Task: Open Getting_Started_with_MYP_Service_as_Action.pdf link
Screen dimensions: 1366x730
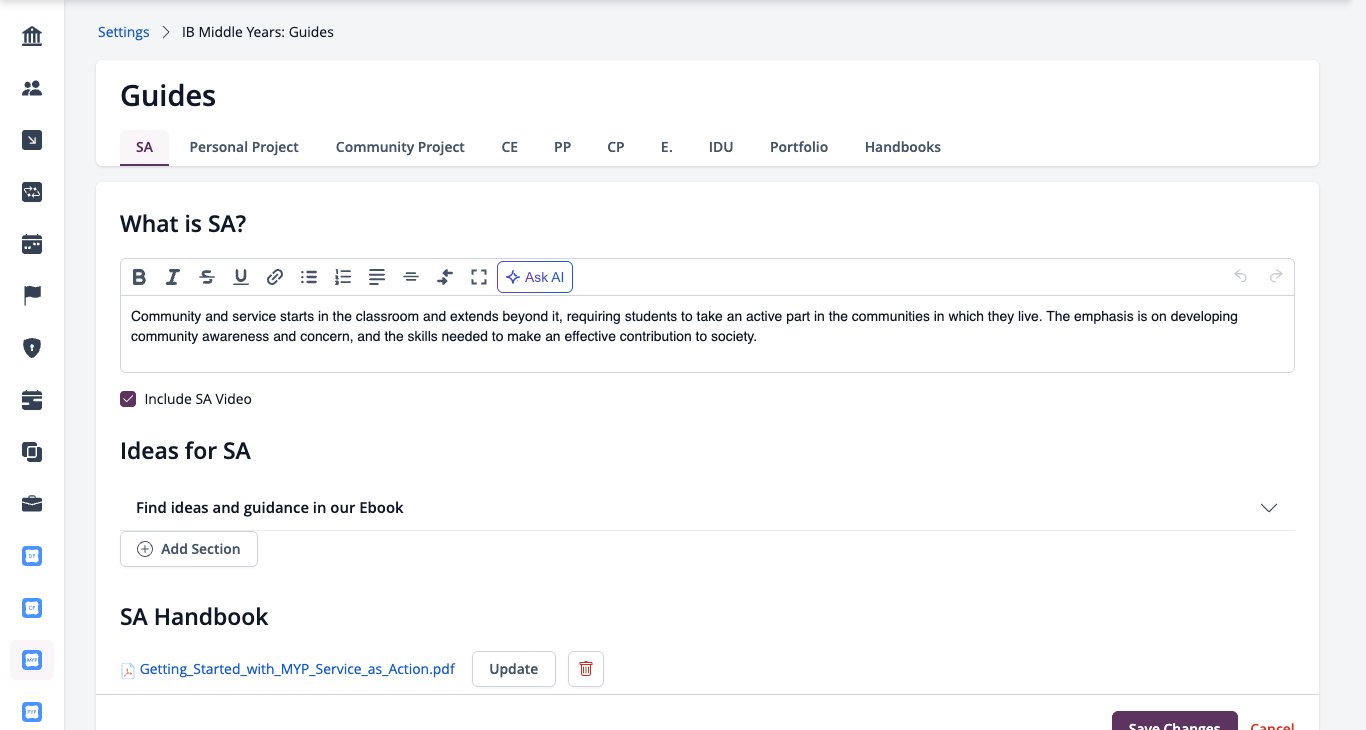Action: tap(297, 669)
